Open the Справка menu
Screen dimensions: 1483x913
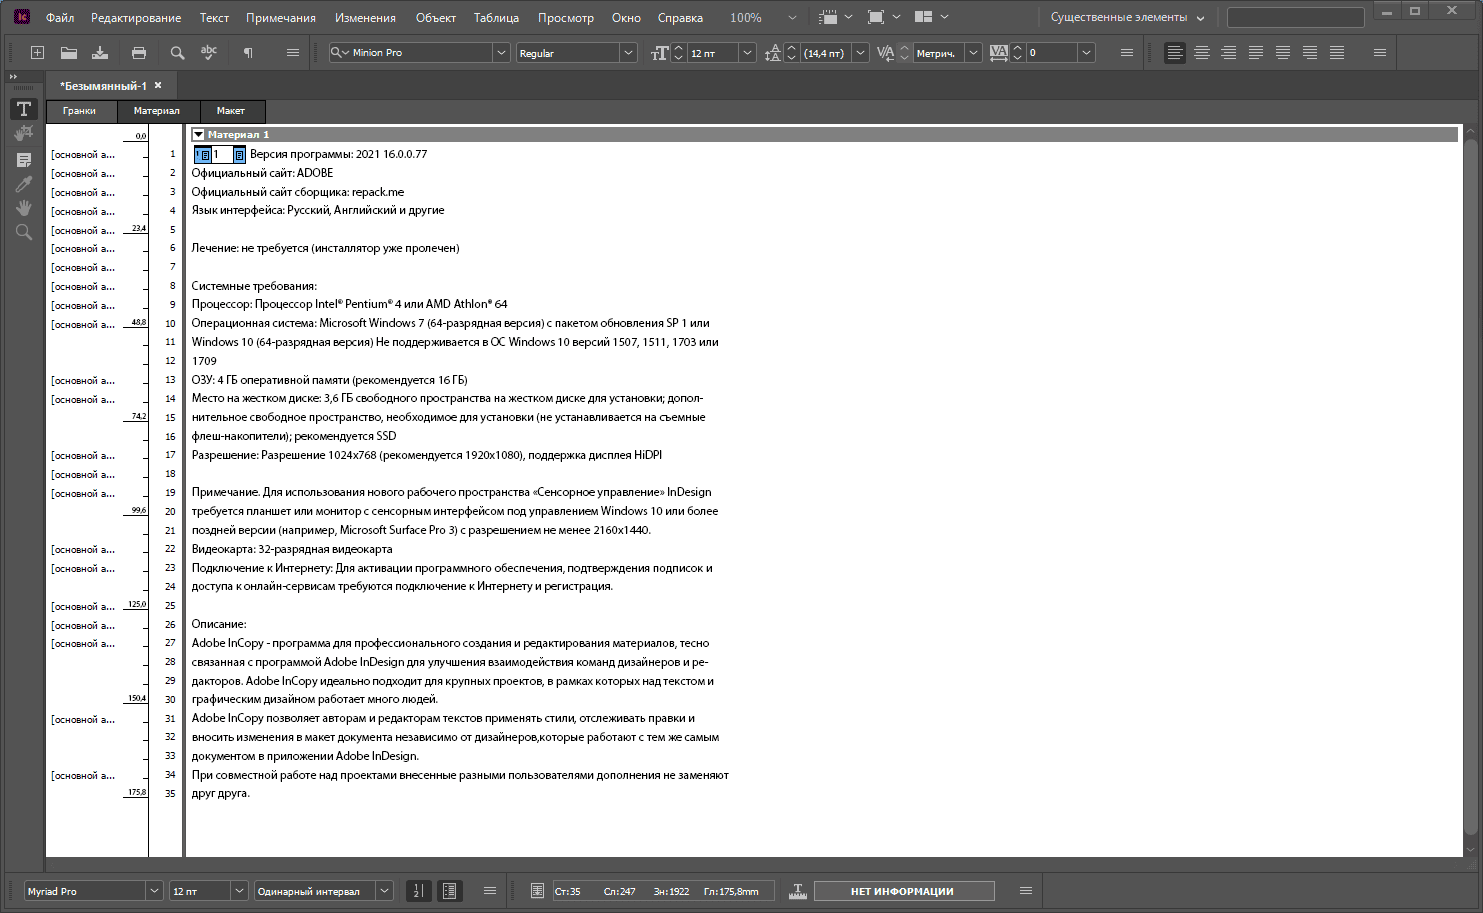coord(680,18)
